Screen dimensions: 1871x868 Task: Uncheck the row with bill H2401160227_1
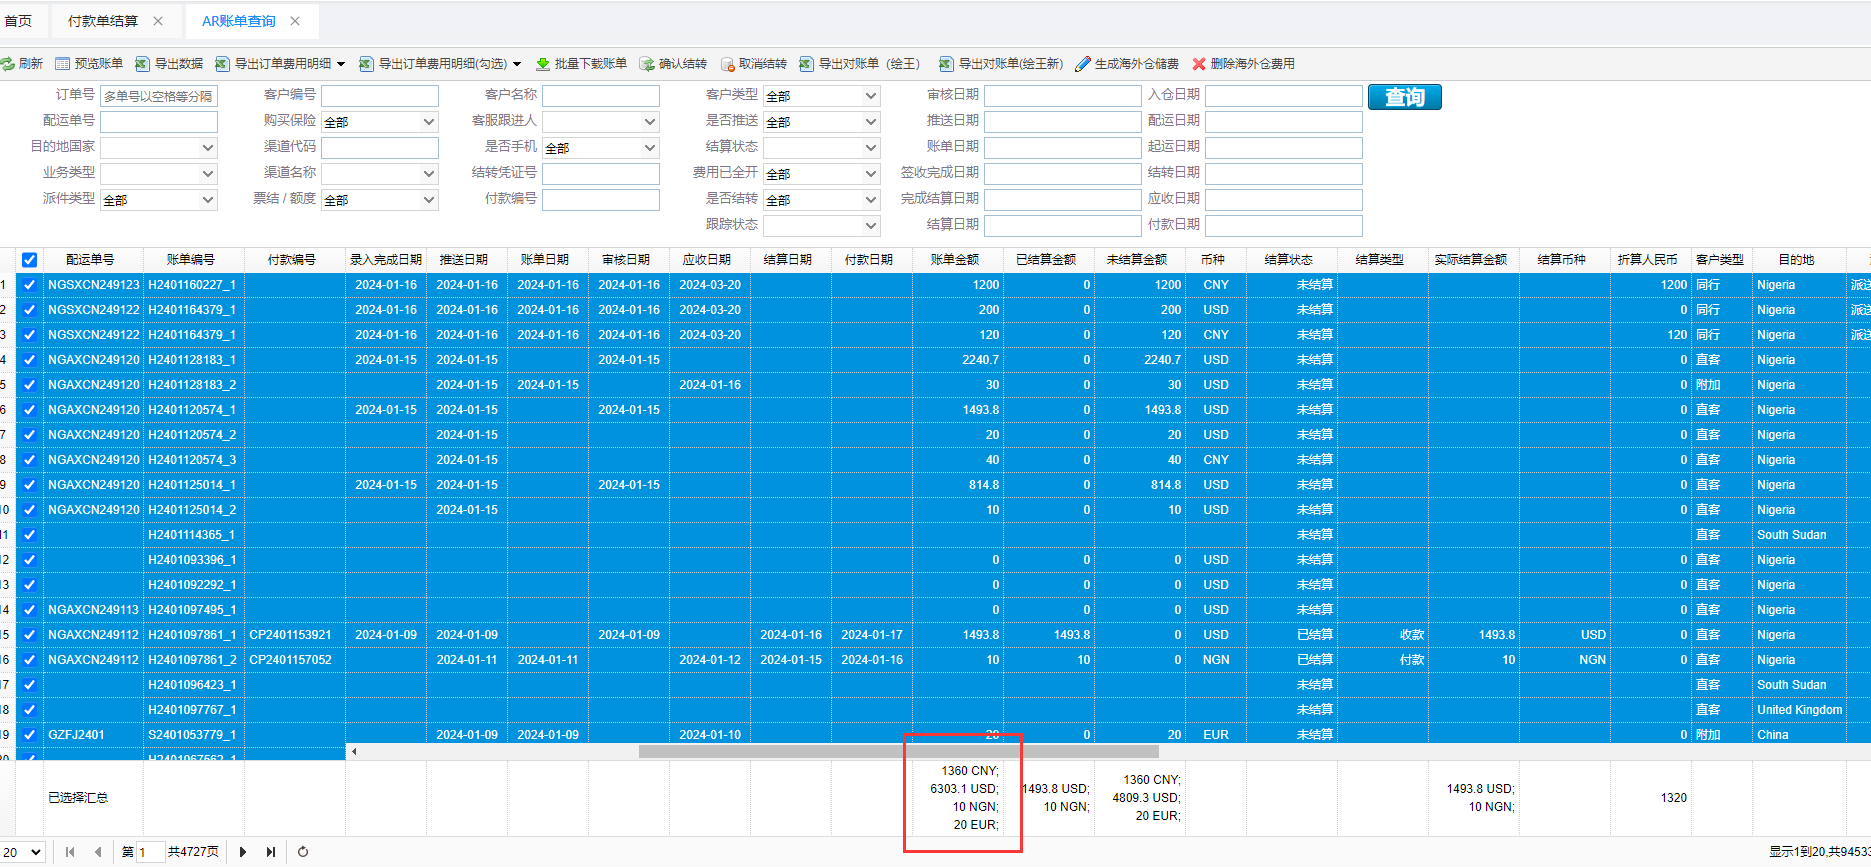(x=30, y=285)
